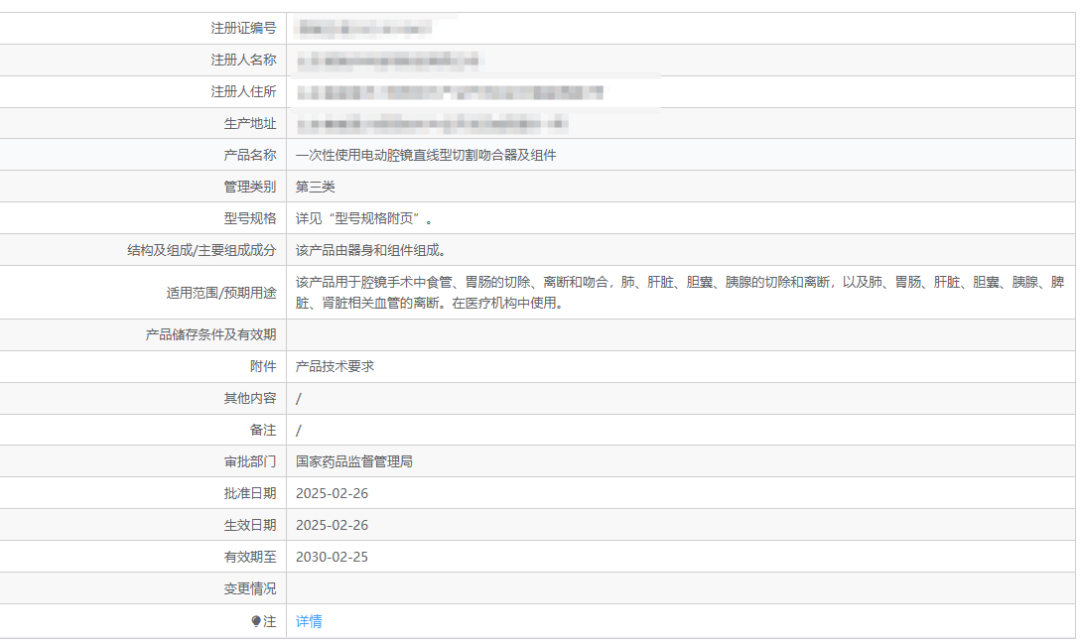Select the 管理类别 label
Viewport: 1080px width, 644px height.
[250, 187]
